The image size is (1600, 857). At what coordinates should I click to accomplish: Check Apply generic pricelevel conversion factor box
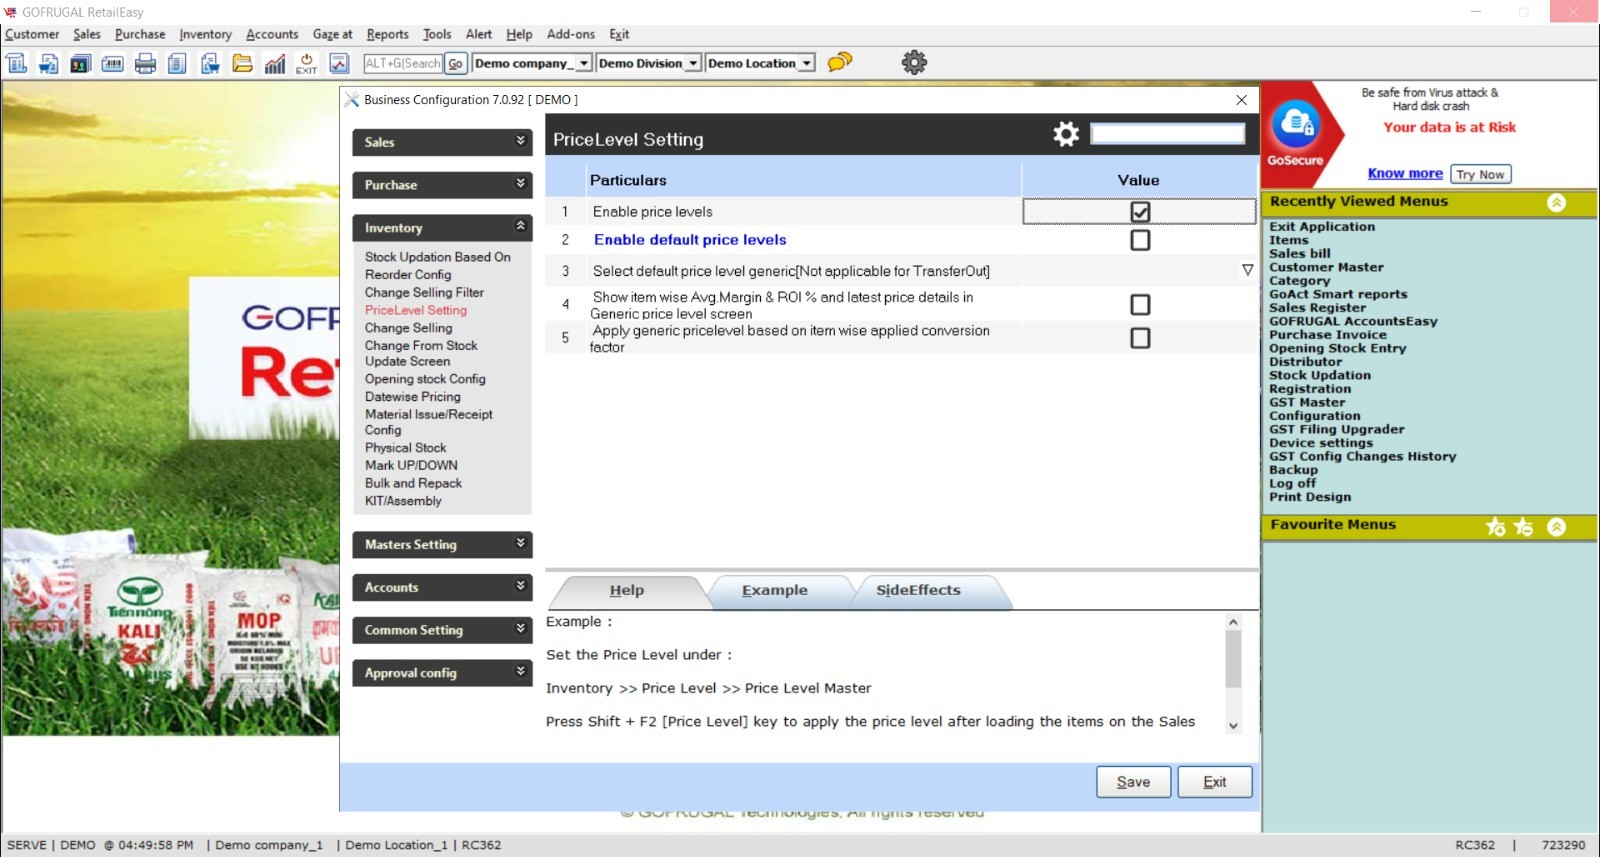point(1140,338)
